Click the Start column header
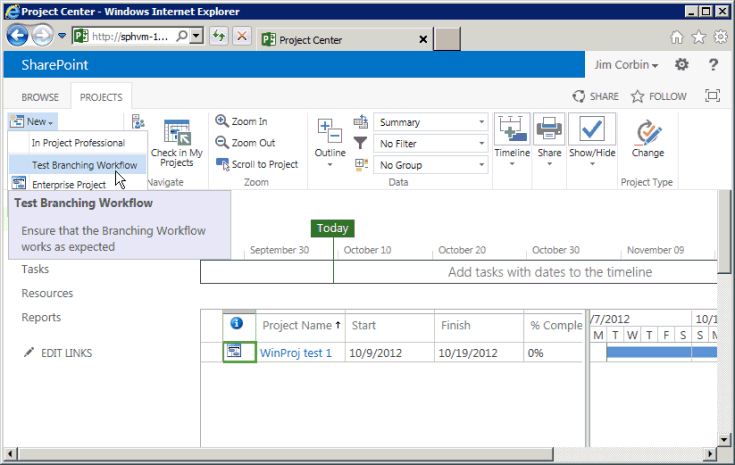 tap(390, 325)
